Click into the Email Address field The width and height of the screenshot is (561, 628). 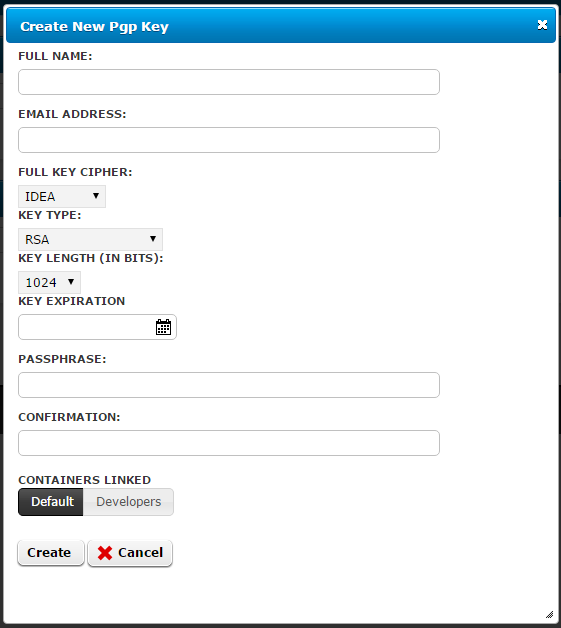click(229, 140)
